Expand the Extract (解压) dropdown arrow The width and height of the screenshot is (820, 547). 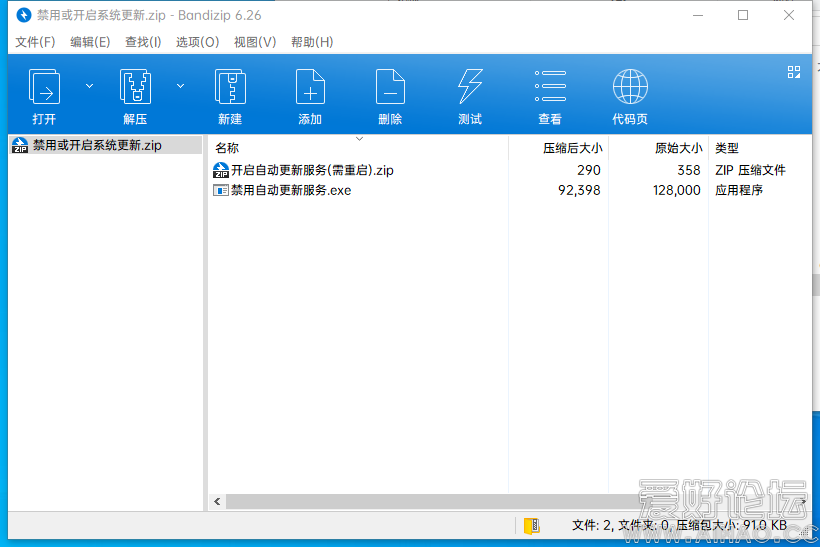180,86
